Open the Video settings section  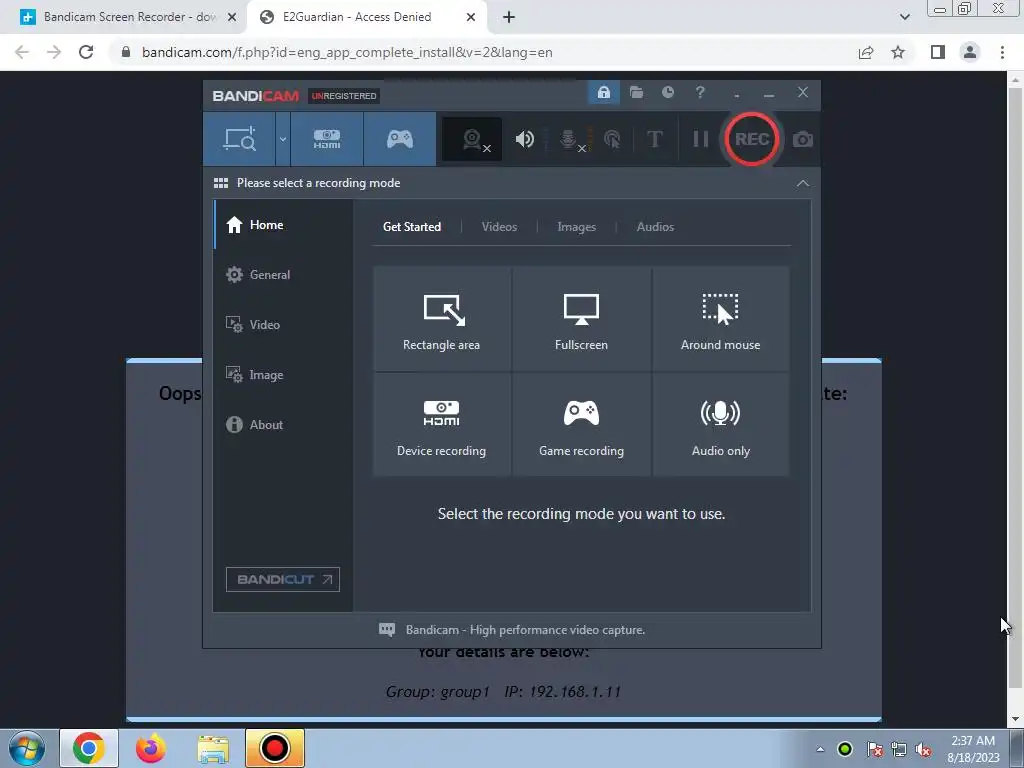tap(283, 325)
